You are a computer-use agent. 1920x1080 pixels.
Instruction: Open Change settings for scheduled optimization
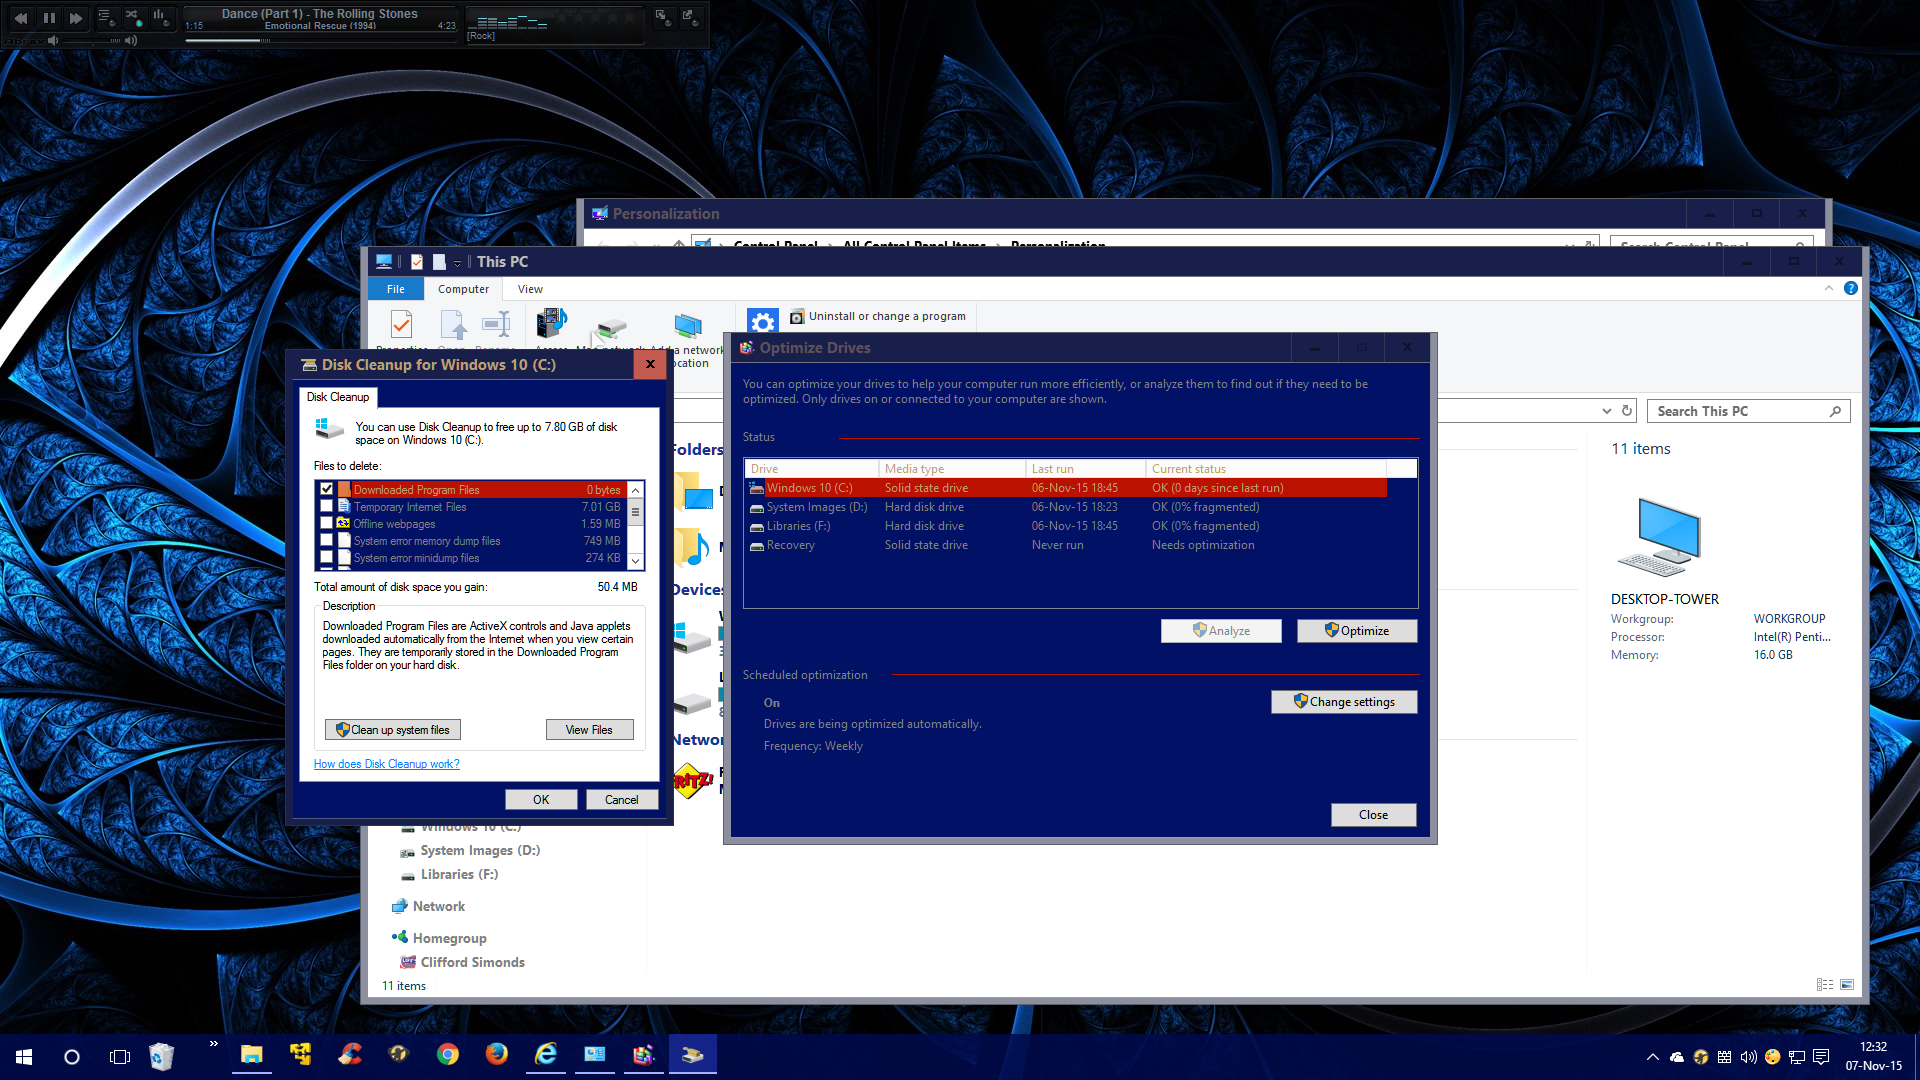coord(1344,702)
